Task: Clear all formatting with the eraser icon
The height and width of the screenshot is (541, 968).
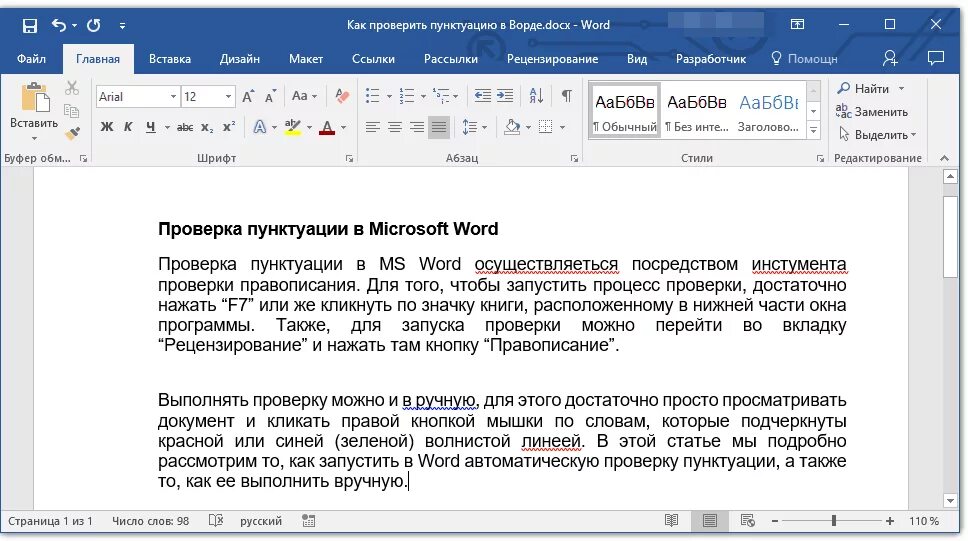Action: (x=341, y=96)
